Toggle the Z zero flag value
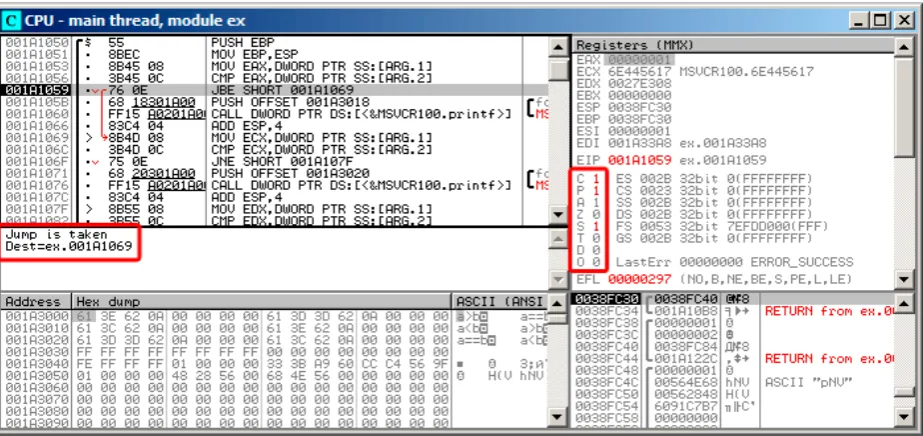This screenshot has height=436, width=923. click(x=595, y=214)
